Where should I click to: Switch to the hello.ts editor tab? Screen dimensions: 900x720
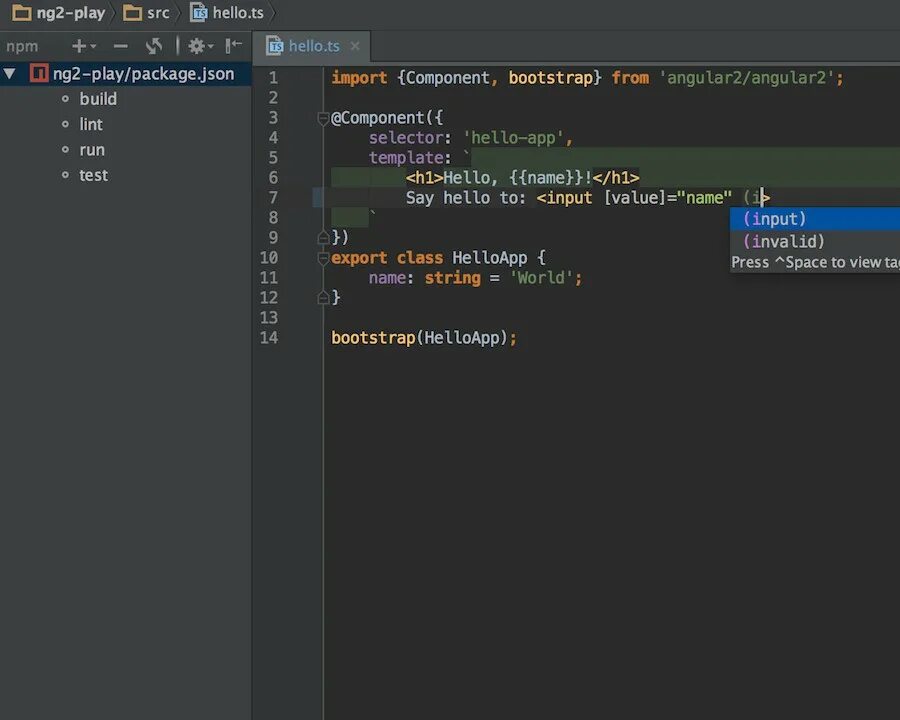[313, 46]
